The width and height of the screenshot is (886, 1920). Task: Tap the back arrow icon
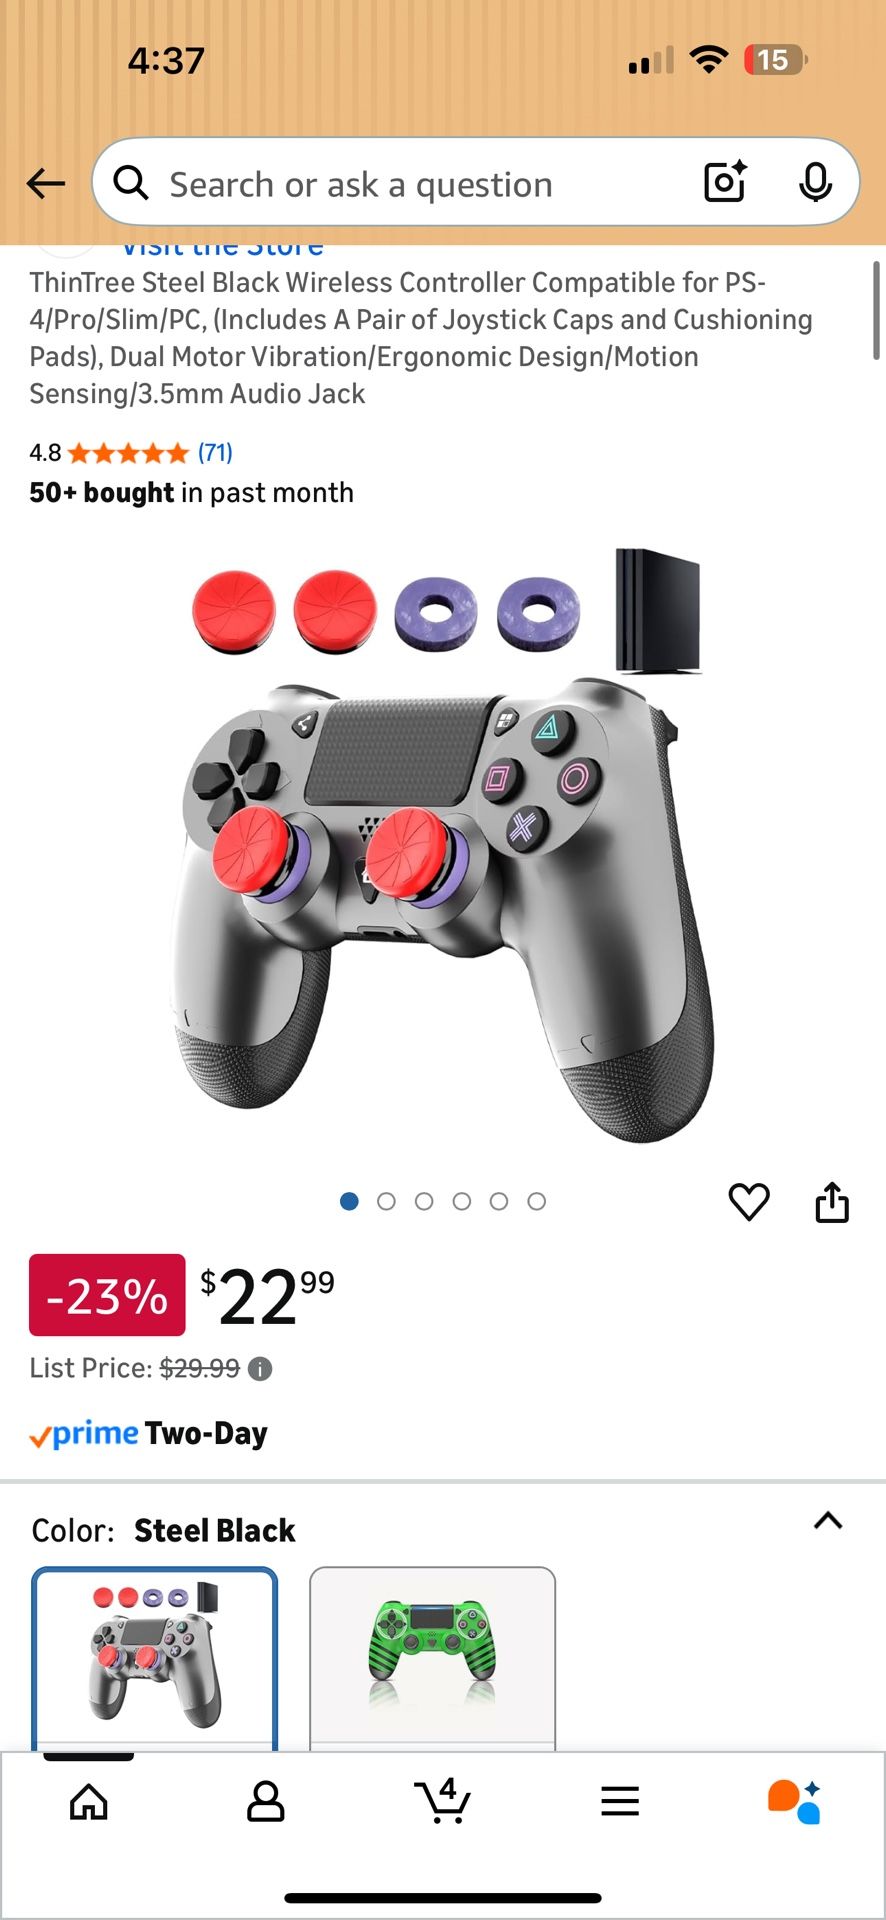[45, 183]
